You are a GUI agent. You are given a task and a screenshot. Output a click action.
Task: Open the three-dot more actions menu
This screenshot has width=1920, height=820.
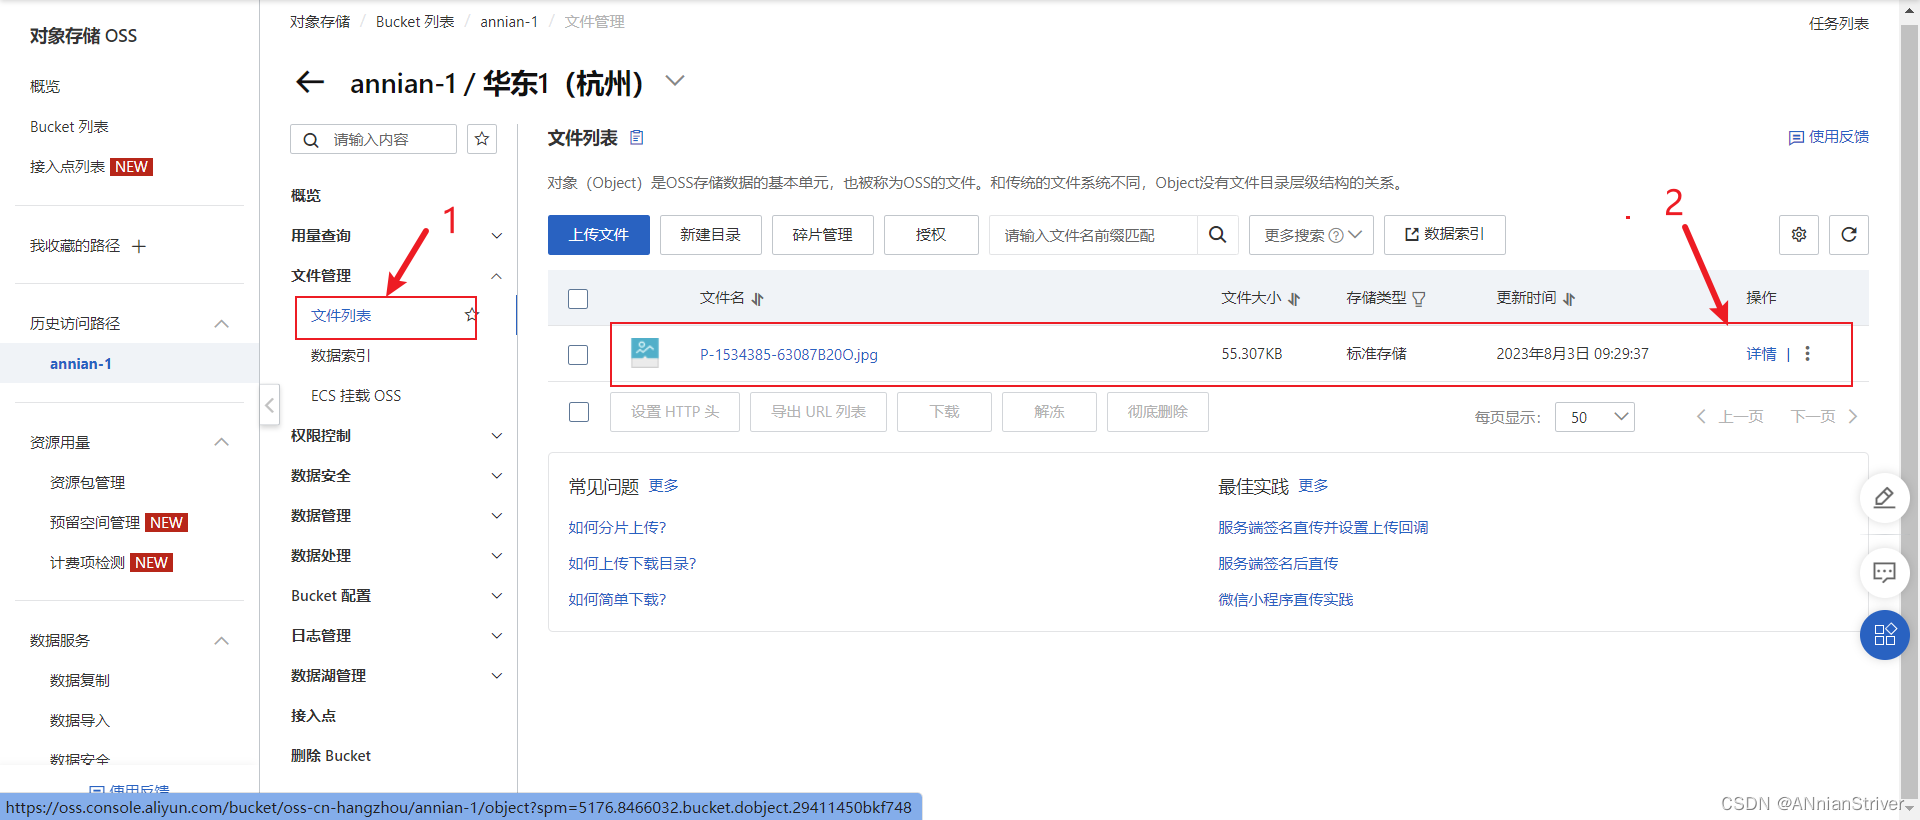point(1807,354)
